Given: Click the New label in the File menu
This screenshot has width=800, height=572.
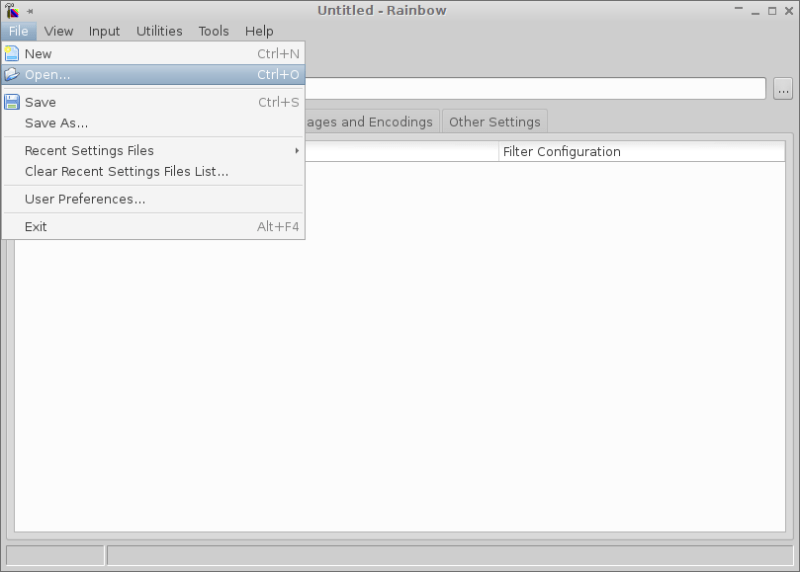Looking at the screenshot, I should point(38,54).
